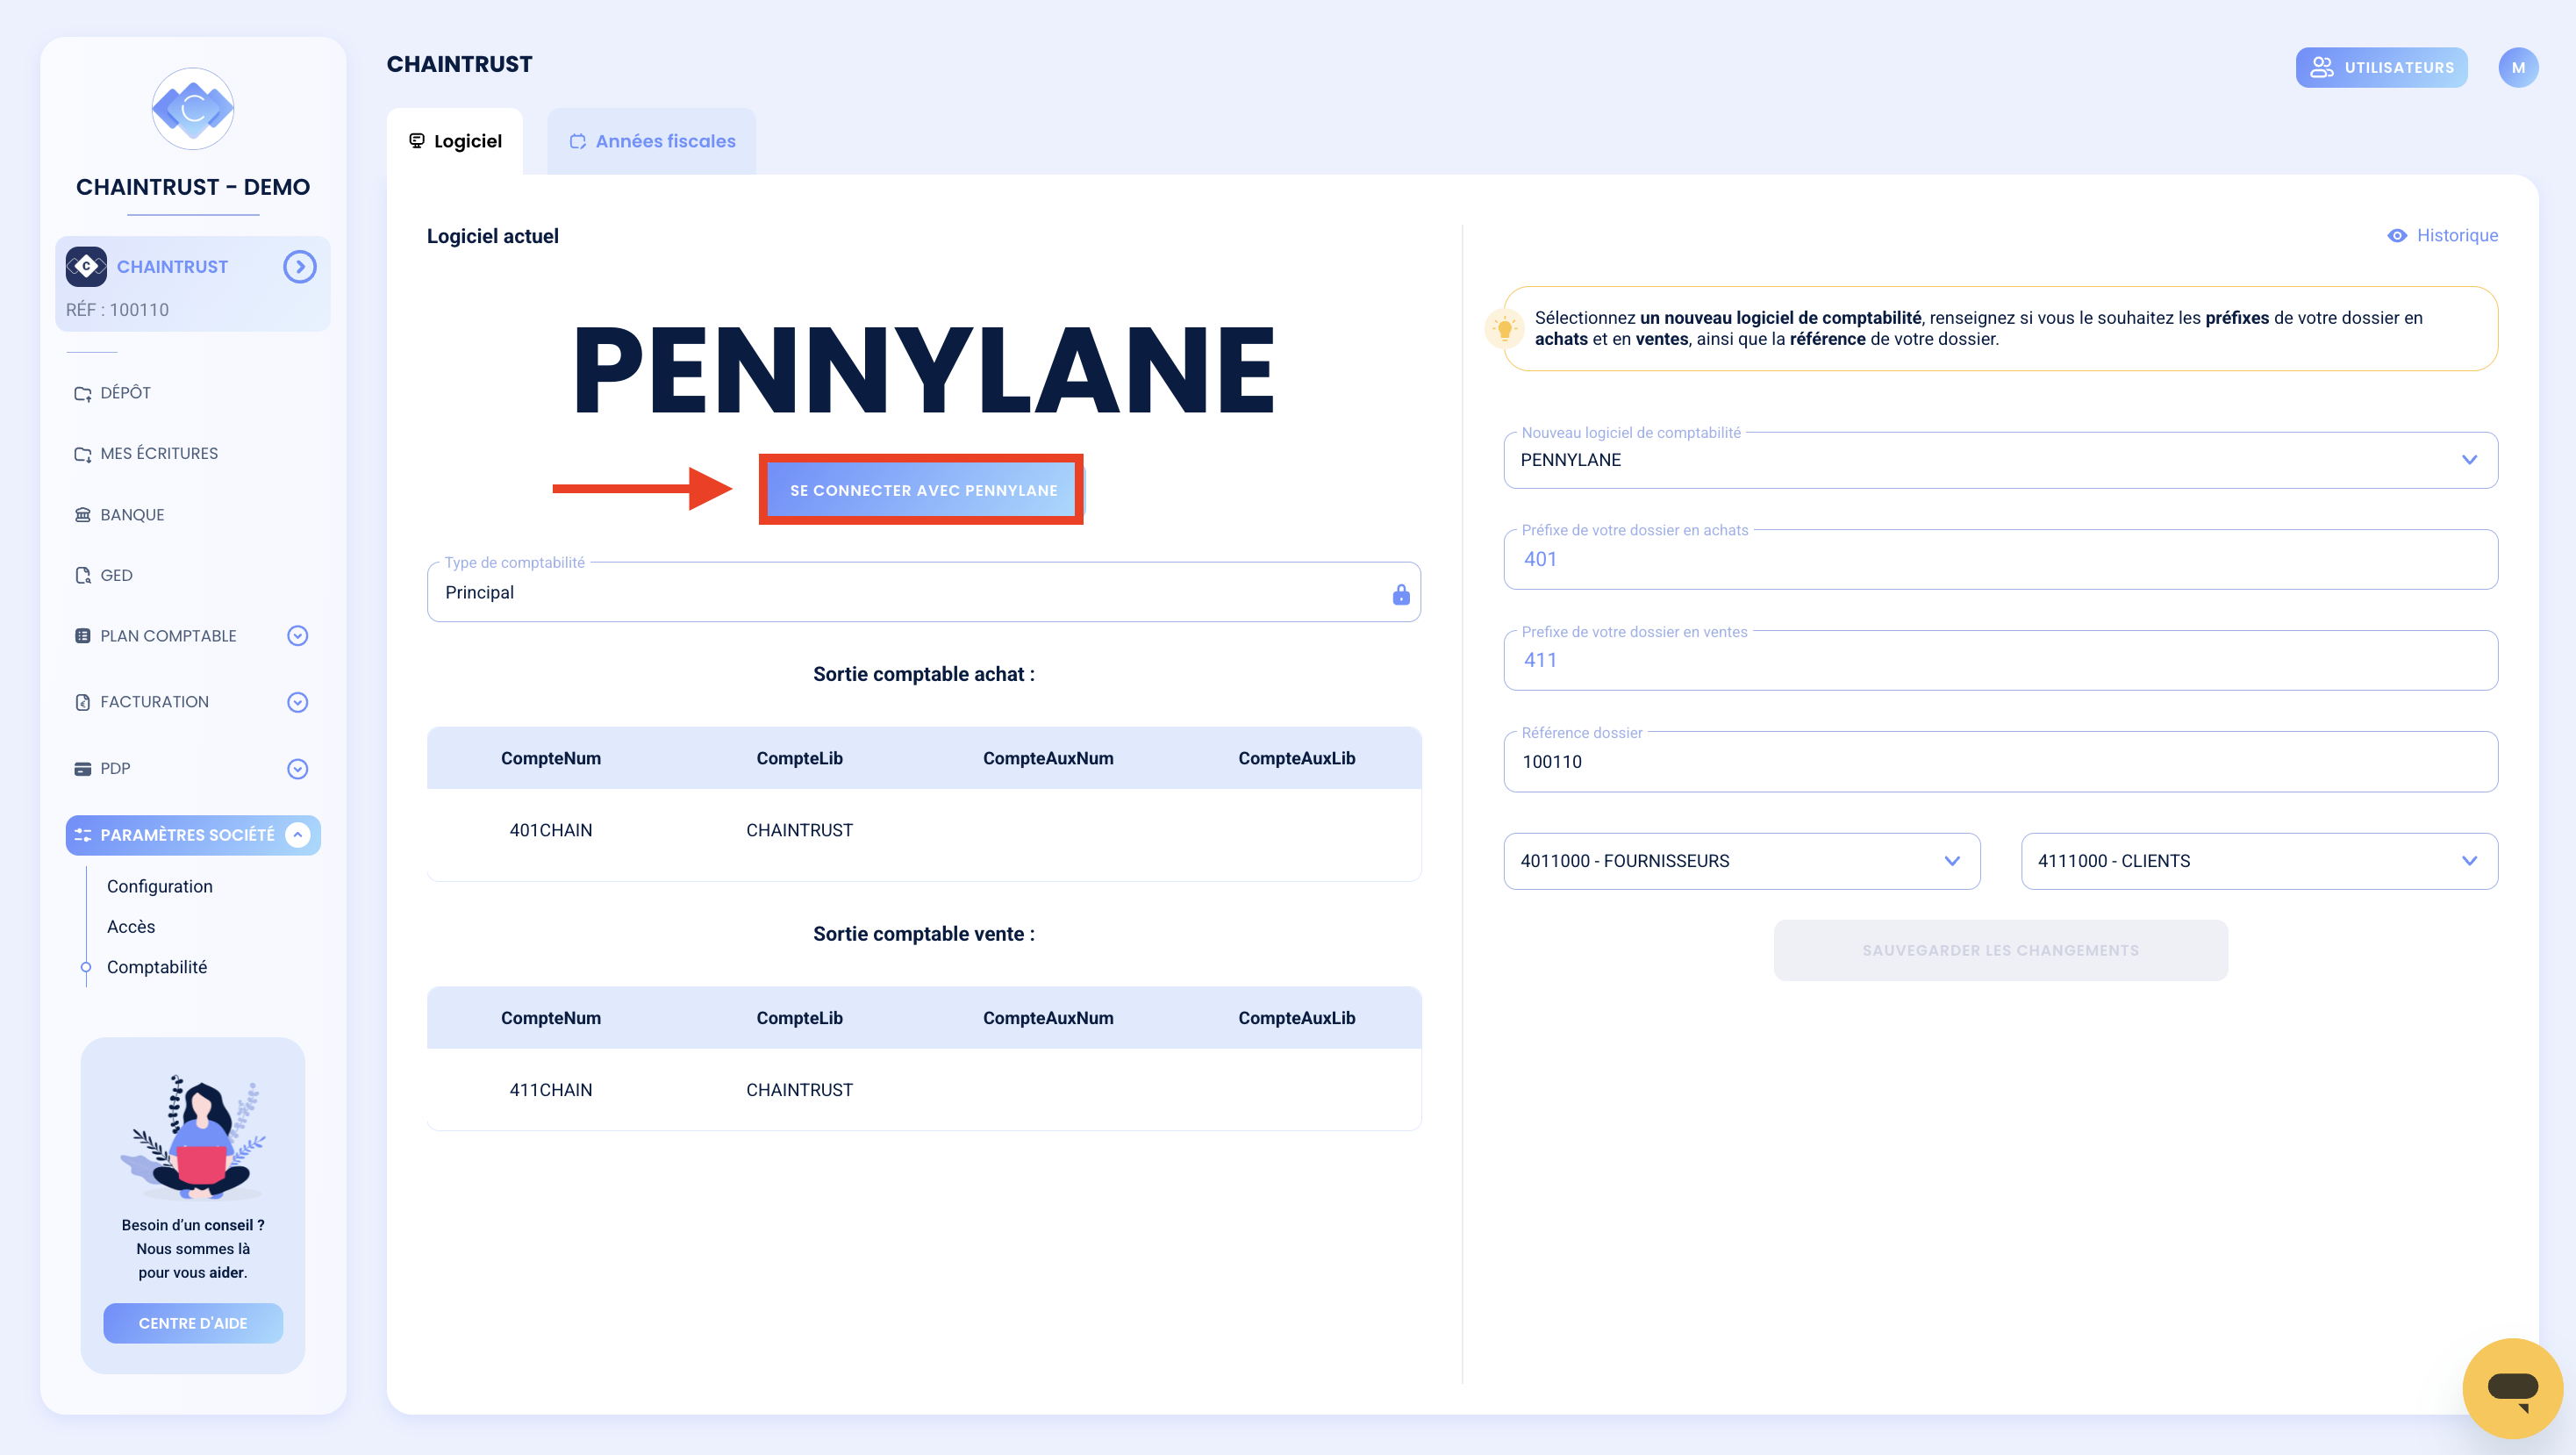Focus the Préfixe dossier en achats field
This screenshot has width=2576, height=1455.
pyautogui.click(x=2001, y=559)
